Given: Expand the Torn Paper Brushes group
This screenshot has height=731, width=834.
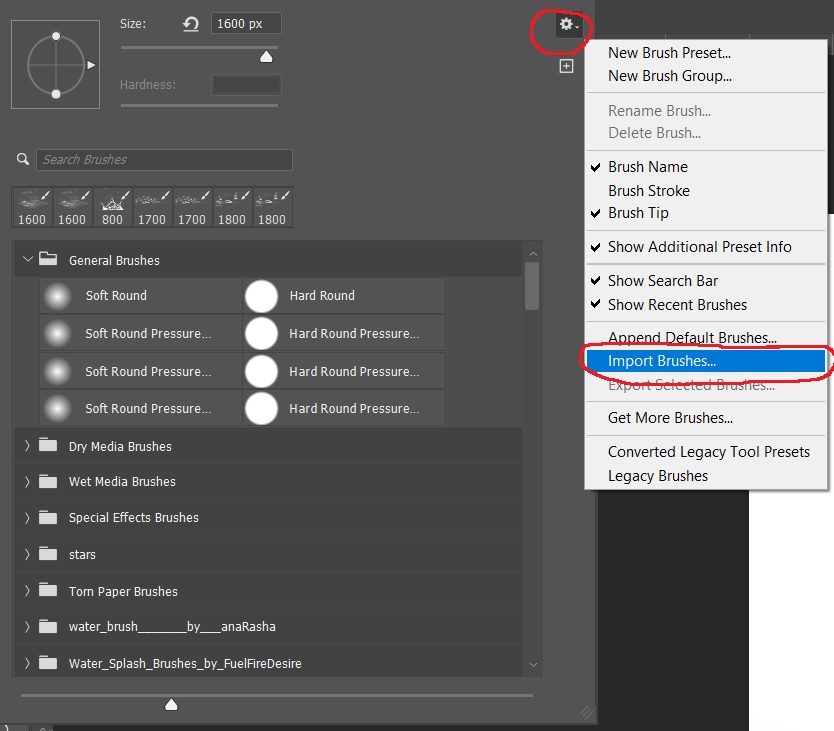Looking at the screenshot, I should (x=28, y=591).
